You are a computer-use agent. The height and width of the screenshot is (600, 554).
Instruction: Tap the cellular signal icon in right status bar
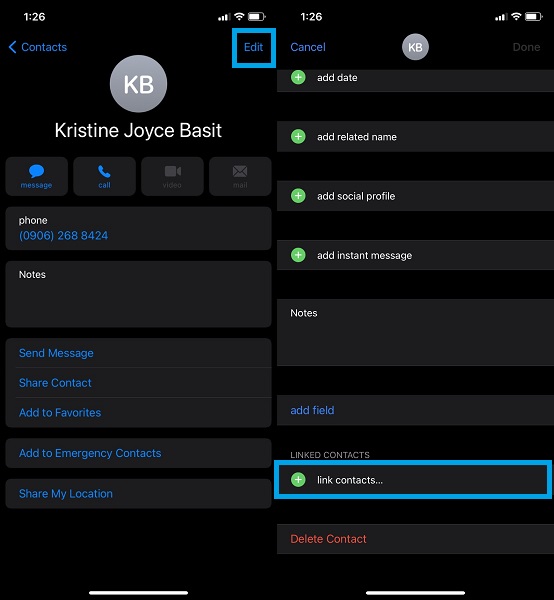point(501,17)
